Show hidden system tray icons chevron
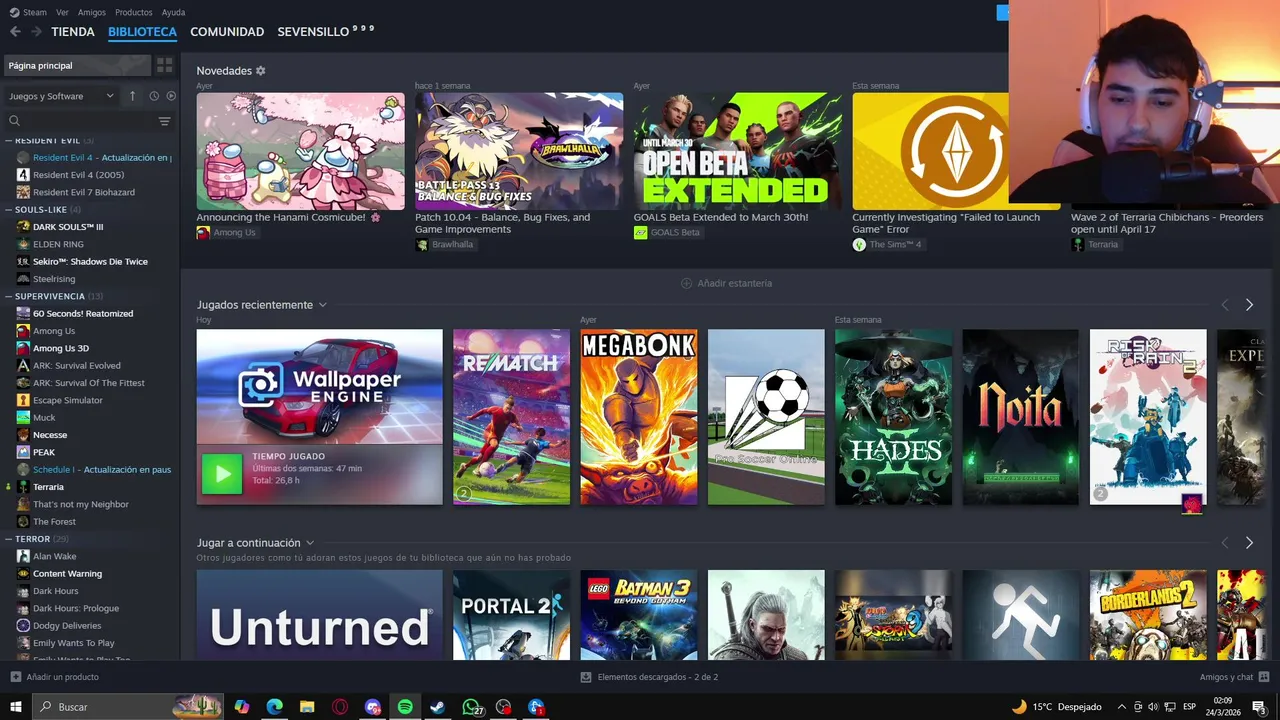This screenshot has width=1280, height=720. point(1121,707)
